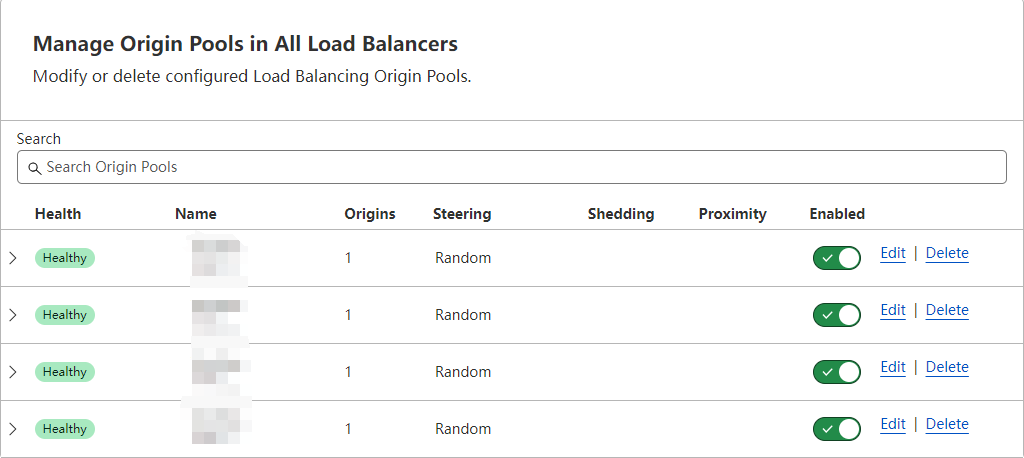1024x458 pixels.
Task: Click the search magnifier icon
Action: 34,168
